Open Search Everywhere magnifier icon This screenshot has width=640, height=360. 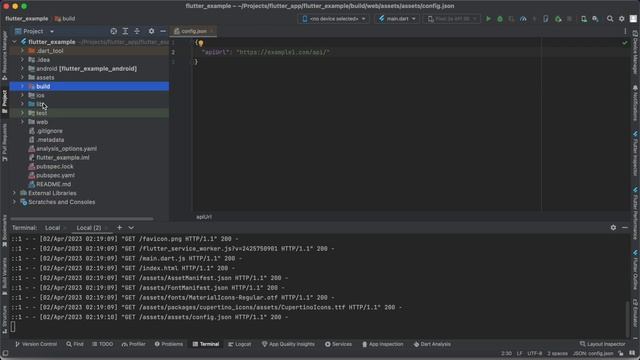tap(610, 19)
